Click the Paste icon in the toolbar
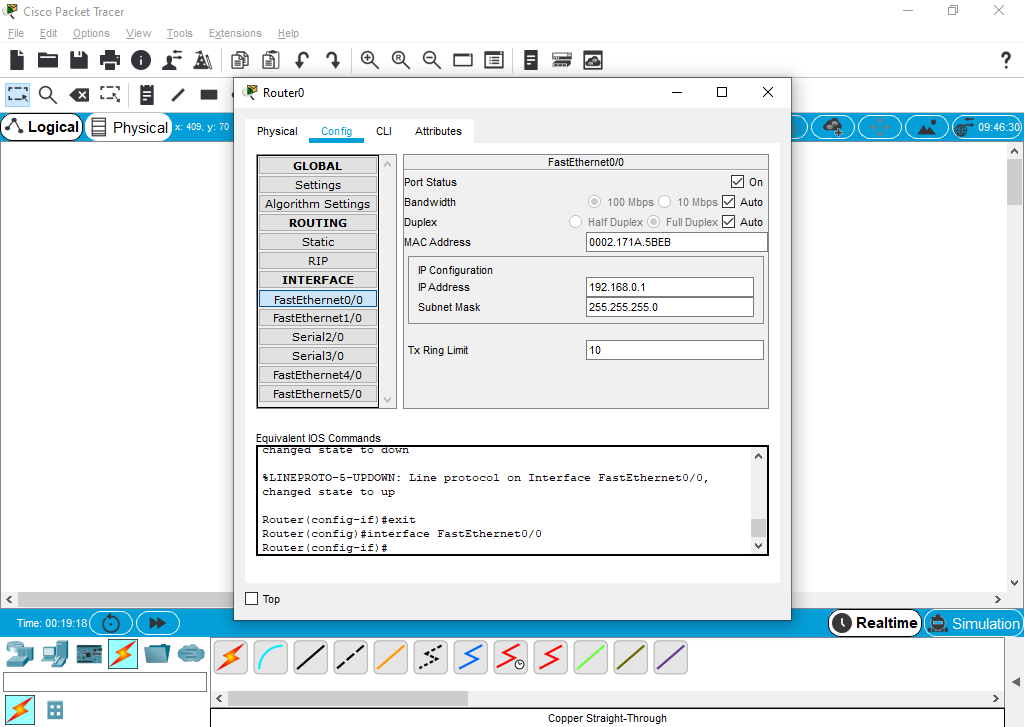Image resolution: width=1024 pixels, height=727 pixels. click(270, 60)
